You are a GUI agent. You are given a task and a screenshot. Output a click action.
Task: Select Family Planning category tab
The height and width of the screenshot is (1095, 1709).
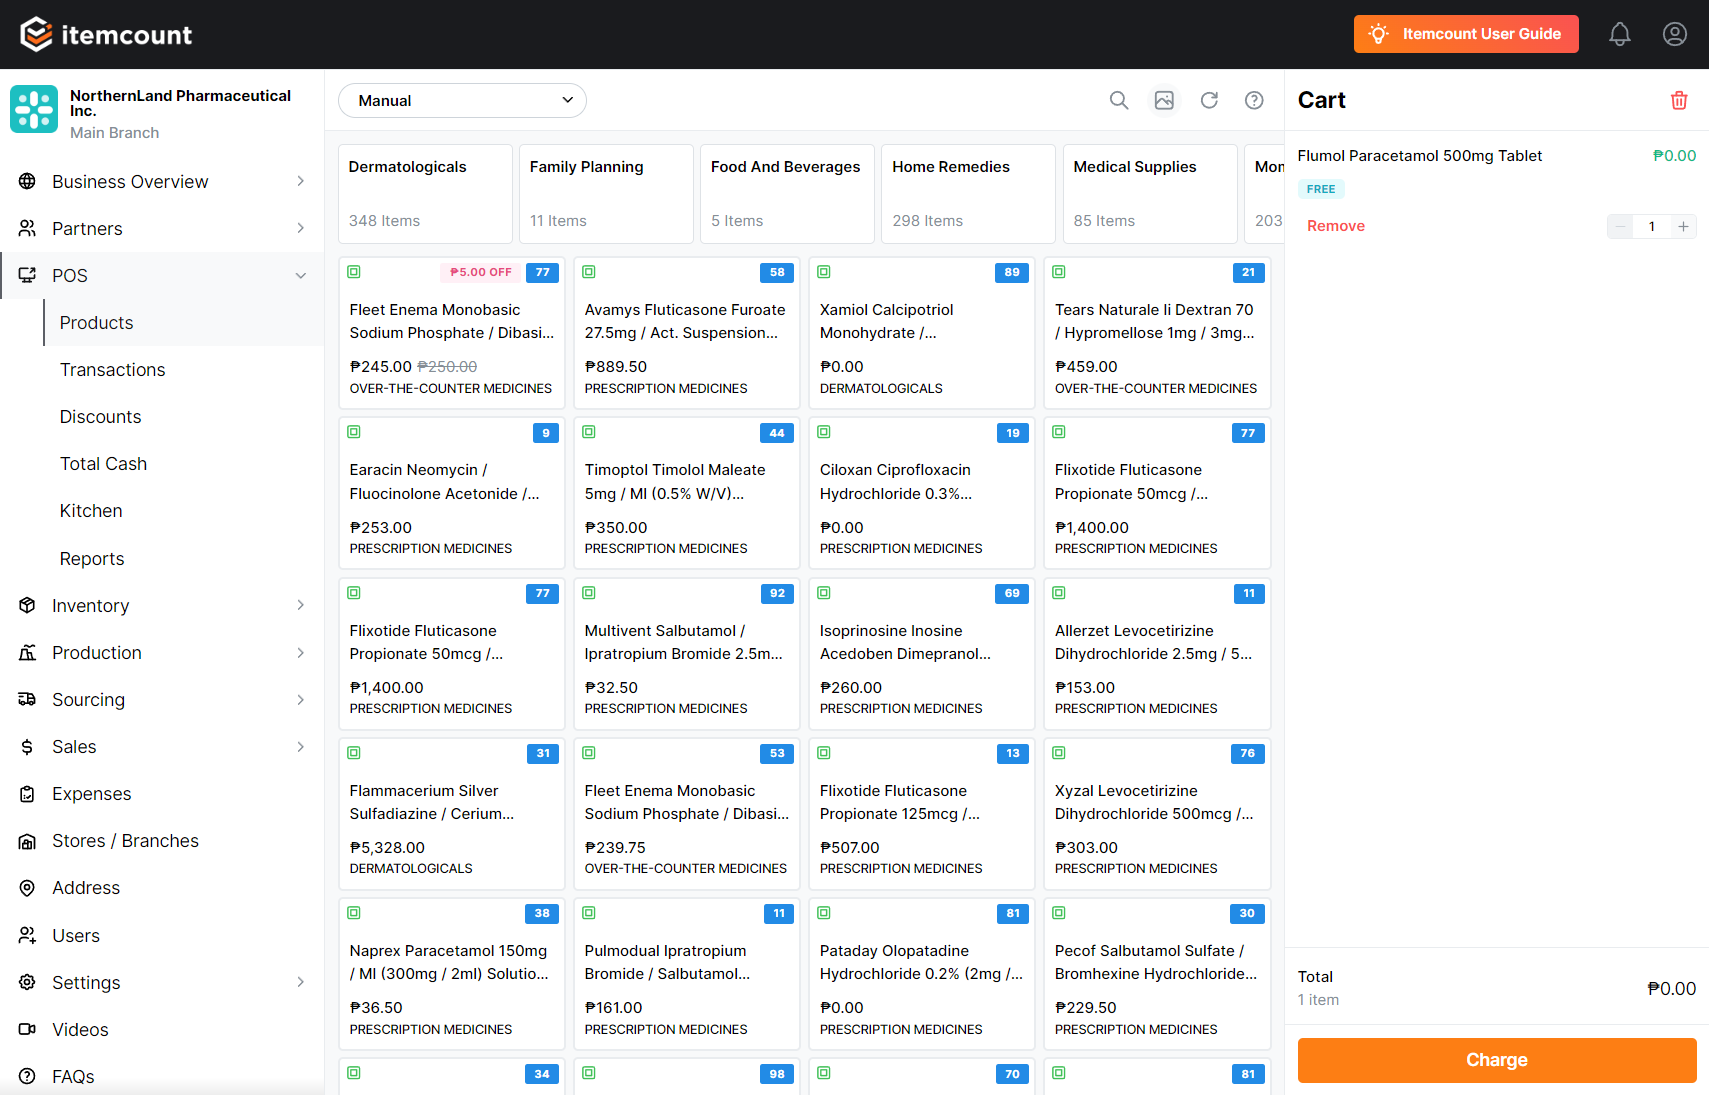[606, 193]
